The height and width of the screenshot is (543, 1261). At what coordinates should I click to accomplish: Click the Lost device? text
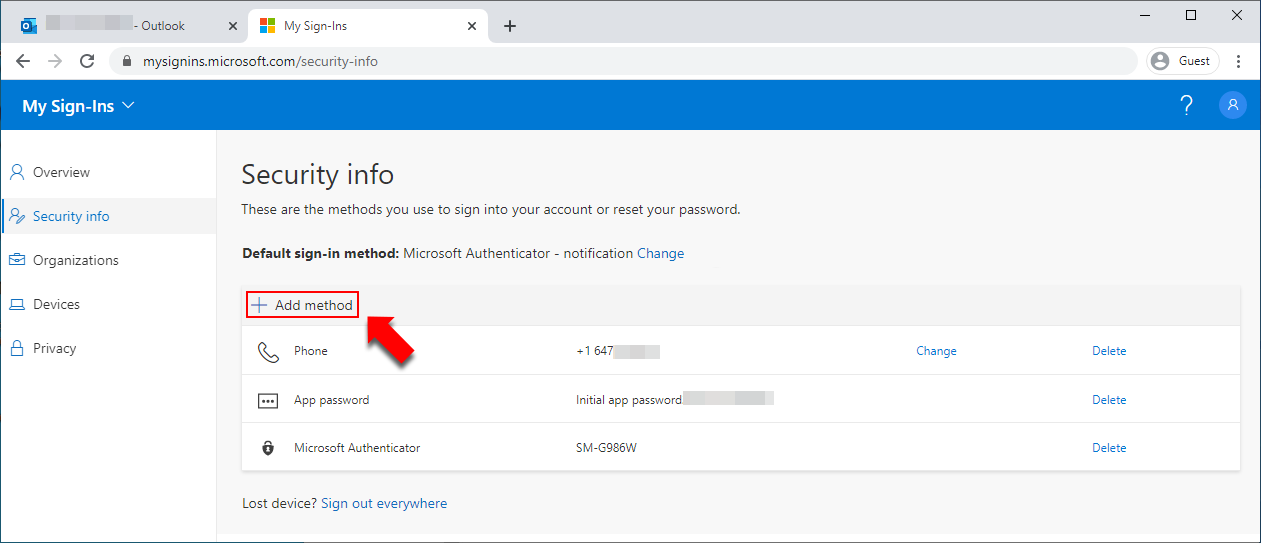click(280, 503)
